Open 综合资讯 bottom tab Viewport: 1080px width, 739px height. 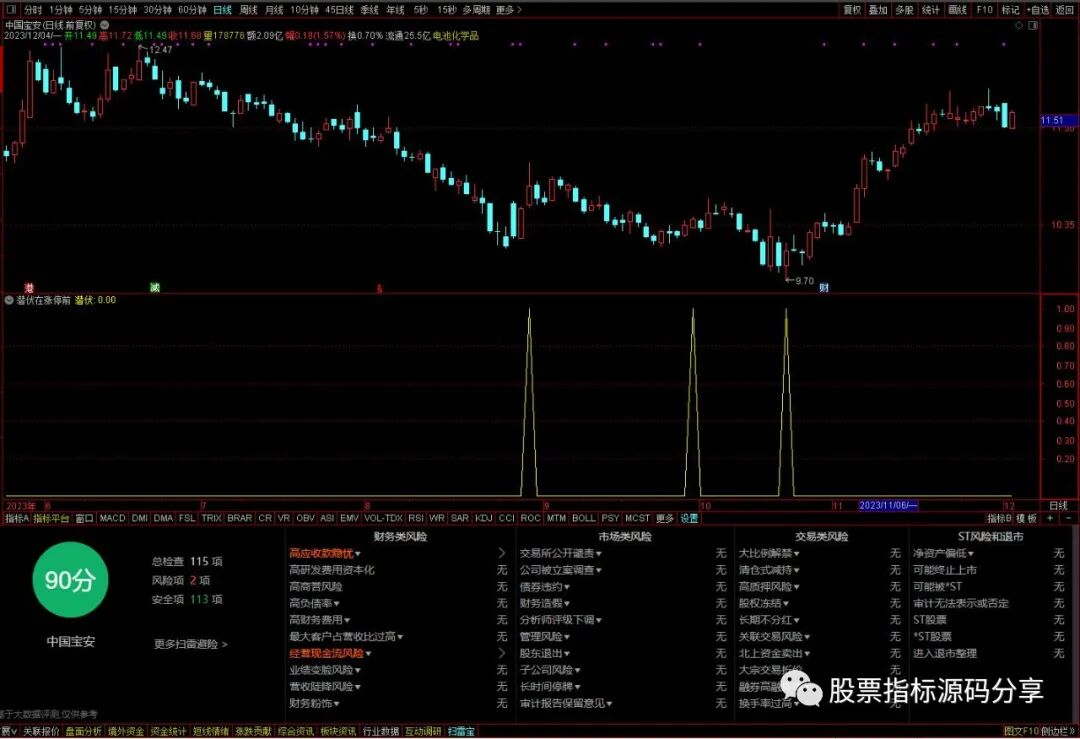pyautogui.click(x=295, y=731)
